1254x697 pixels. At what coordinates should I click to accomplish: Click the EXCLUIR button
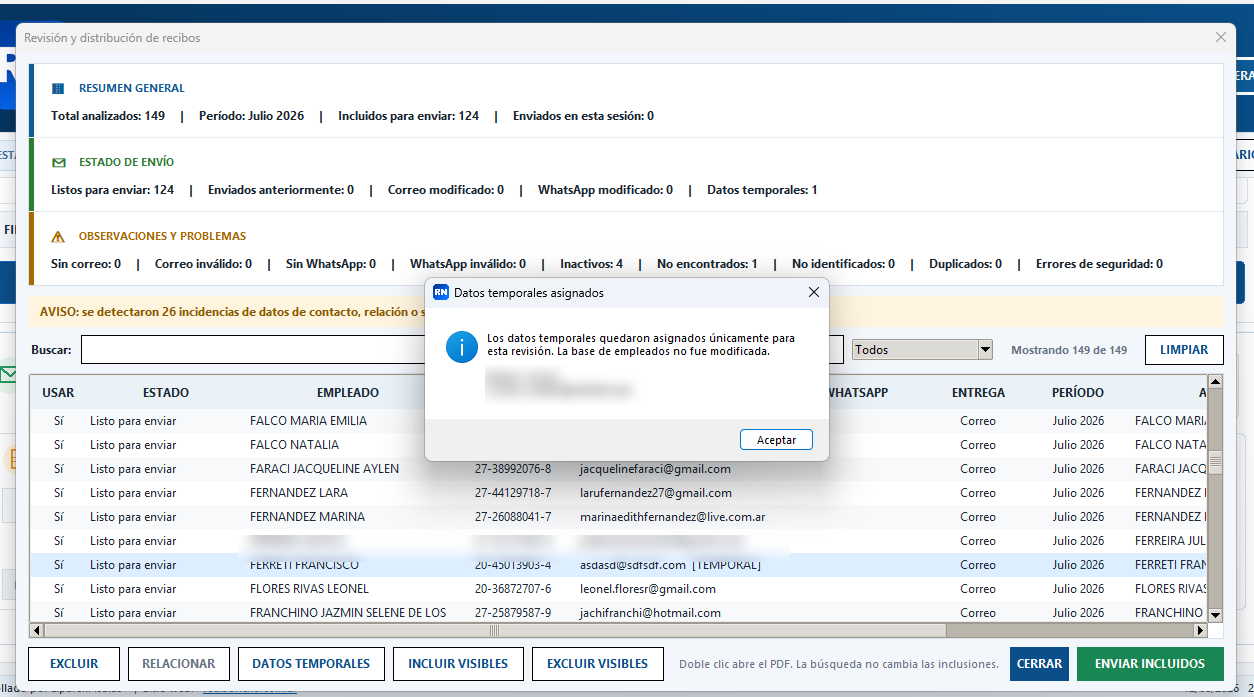click(x=74, y=664)
